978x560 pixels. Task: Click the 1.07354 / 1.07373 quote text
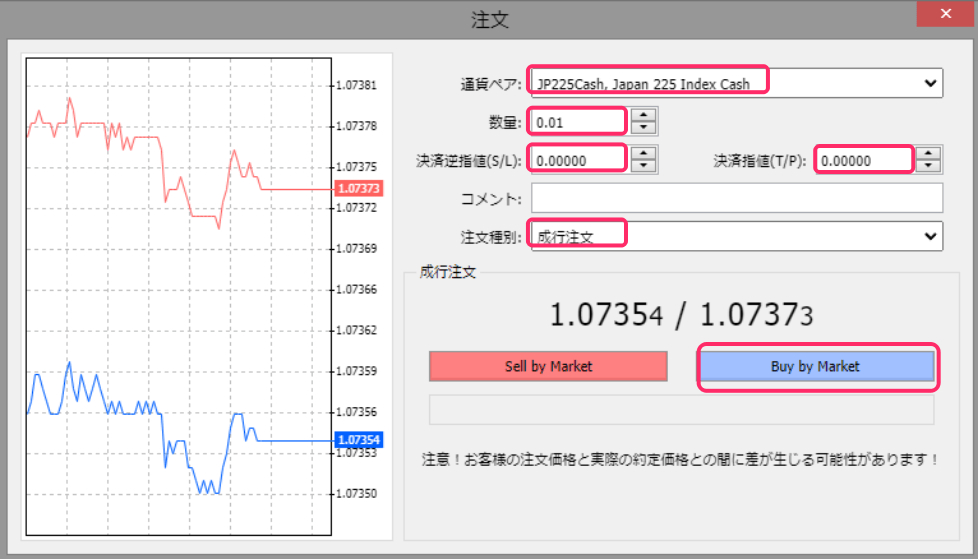(681, 314)
